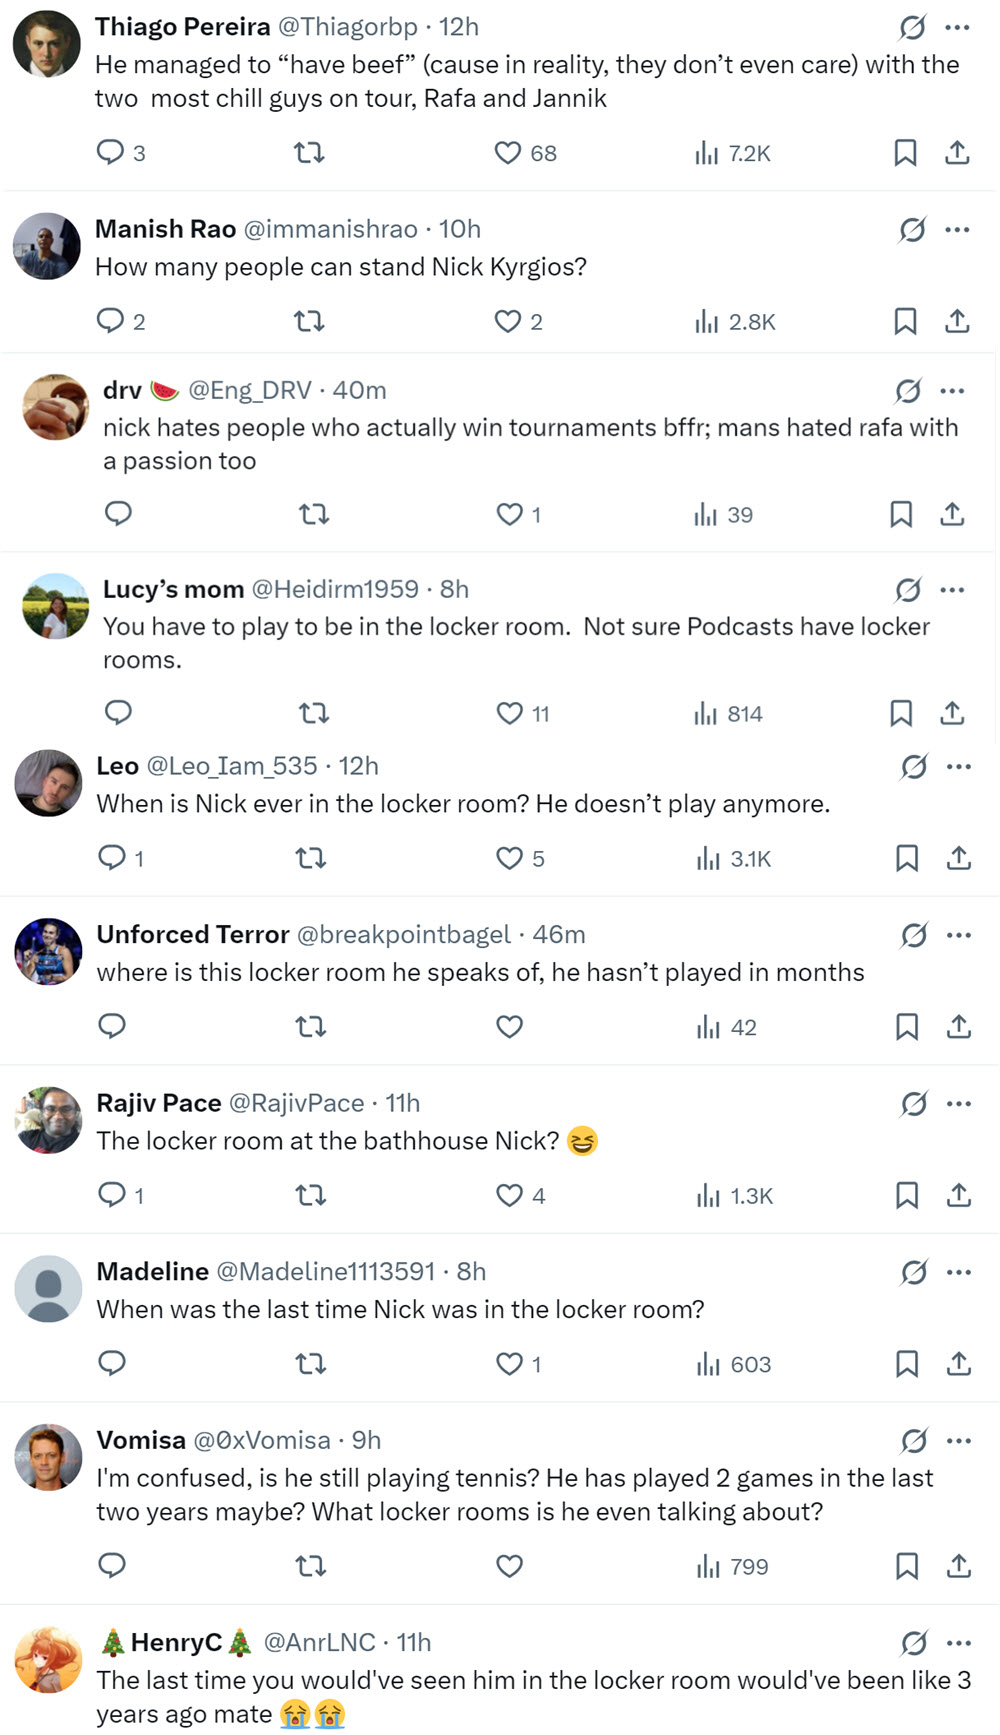Visit Leo's profile by clicking @Leo_Iam_535
Viewport: 1000px width, 1735px height.
click(x=230, y=766)
